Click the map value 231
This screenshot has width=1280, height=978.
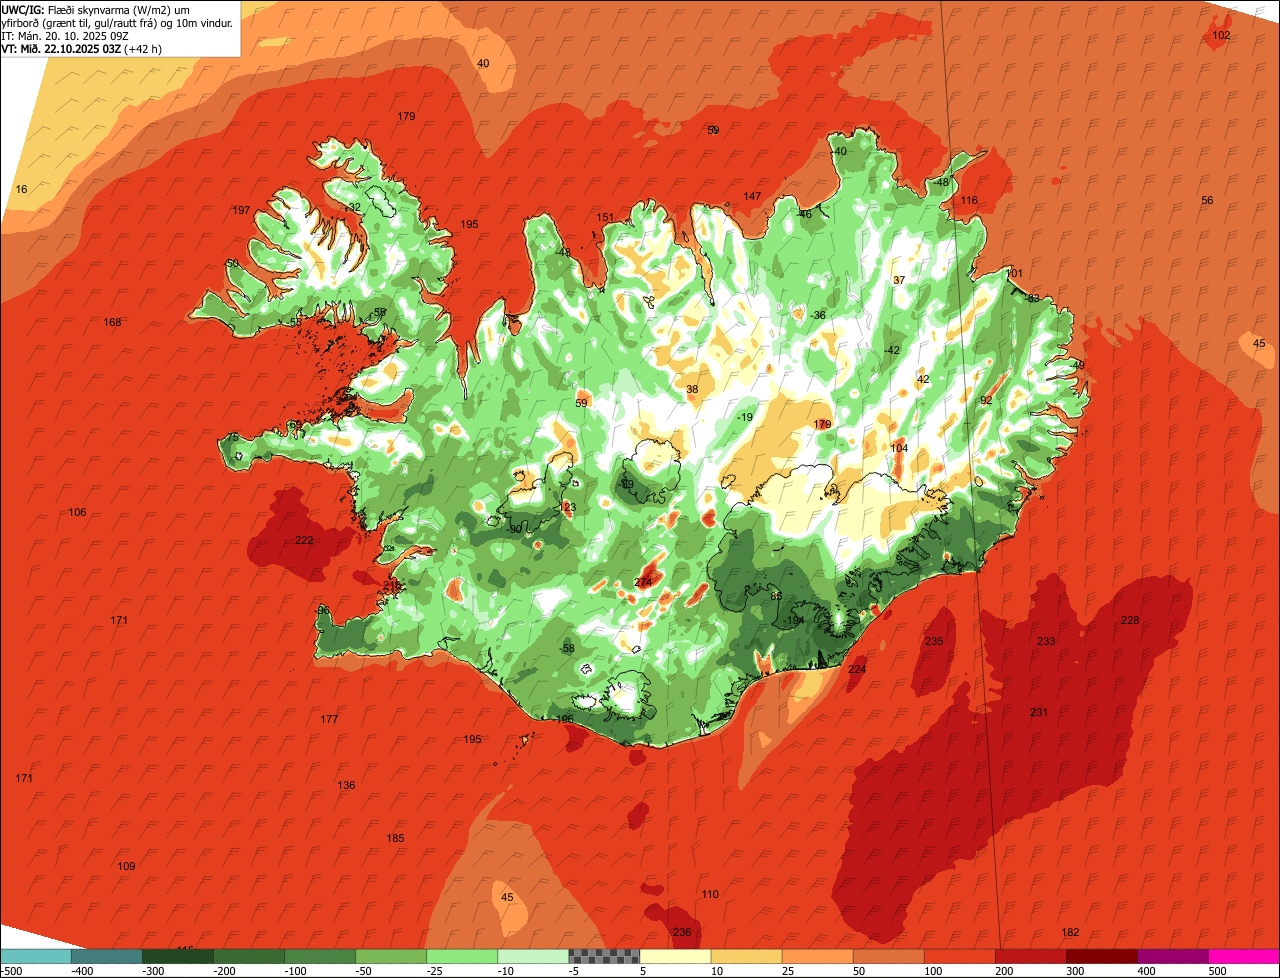[x=1039, y=712]
